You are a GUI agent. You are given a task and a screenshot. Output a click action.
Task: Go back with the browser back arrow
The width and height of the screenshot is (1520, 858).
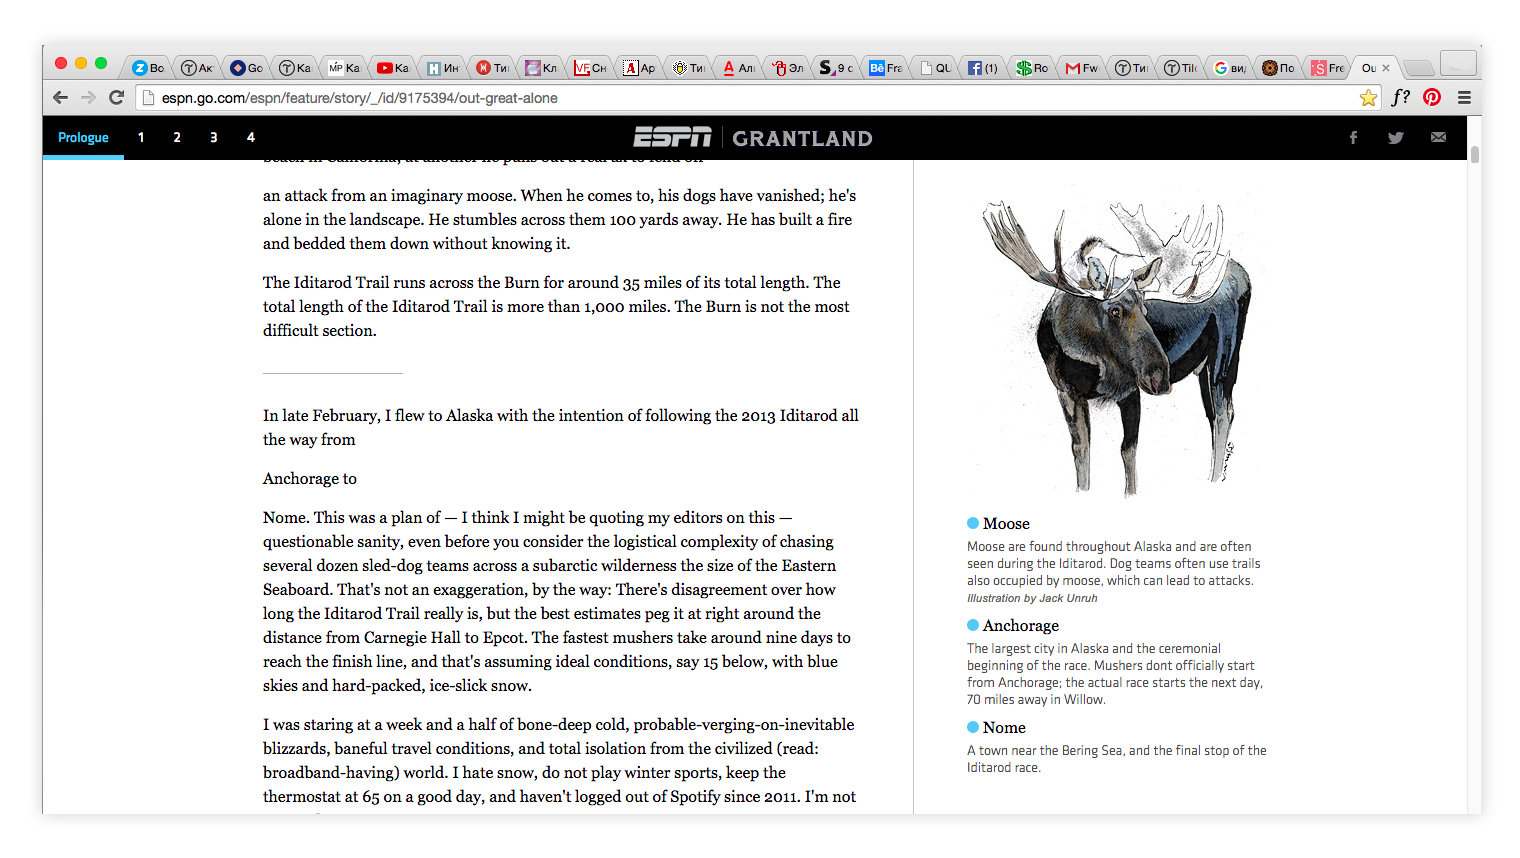[60, 97]
